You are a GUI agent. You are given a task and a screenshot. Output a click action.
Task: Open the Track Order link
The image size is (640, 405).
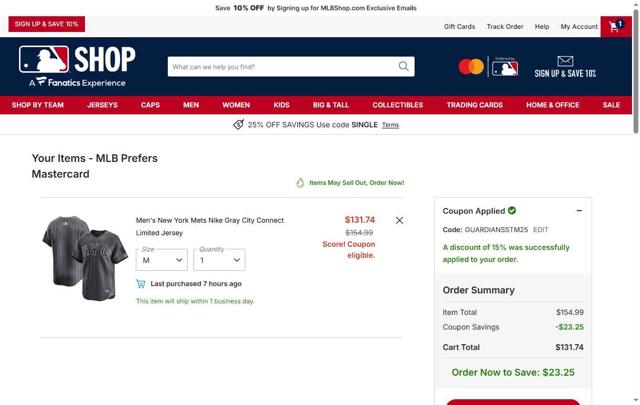click(x=505, y=27)
